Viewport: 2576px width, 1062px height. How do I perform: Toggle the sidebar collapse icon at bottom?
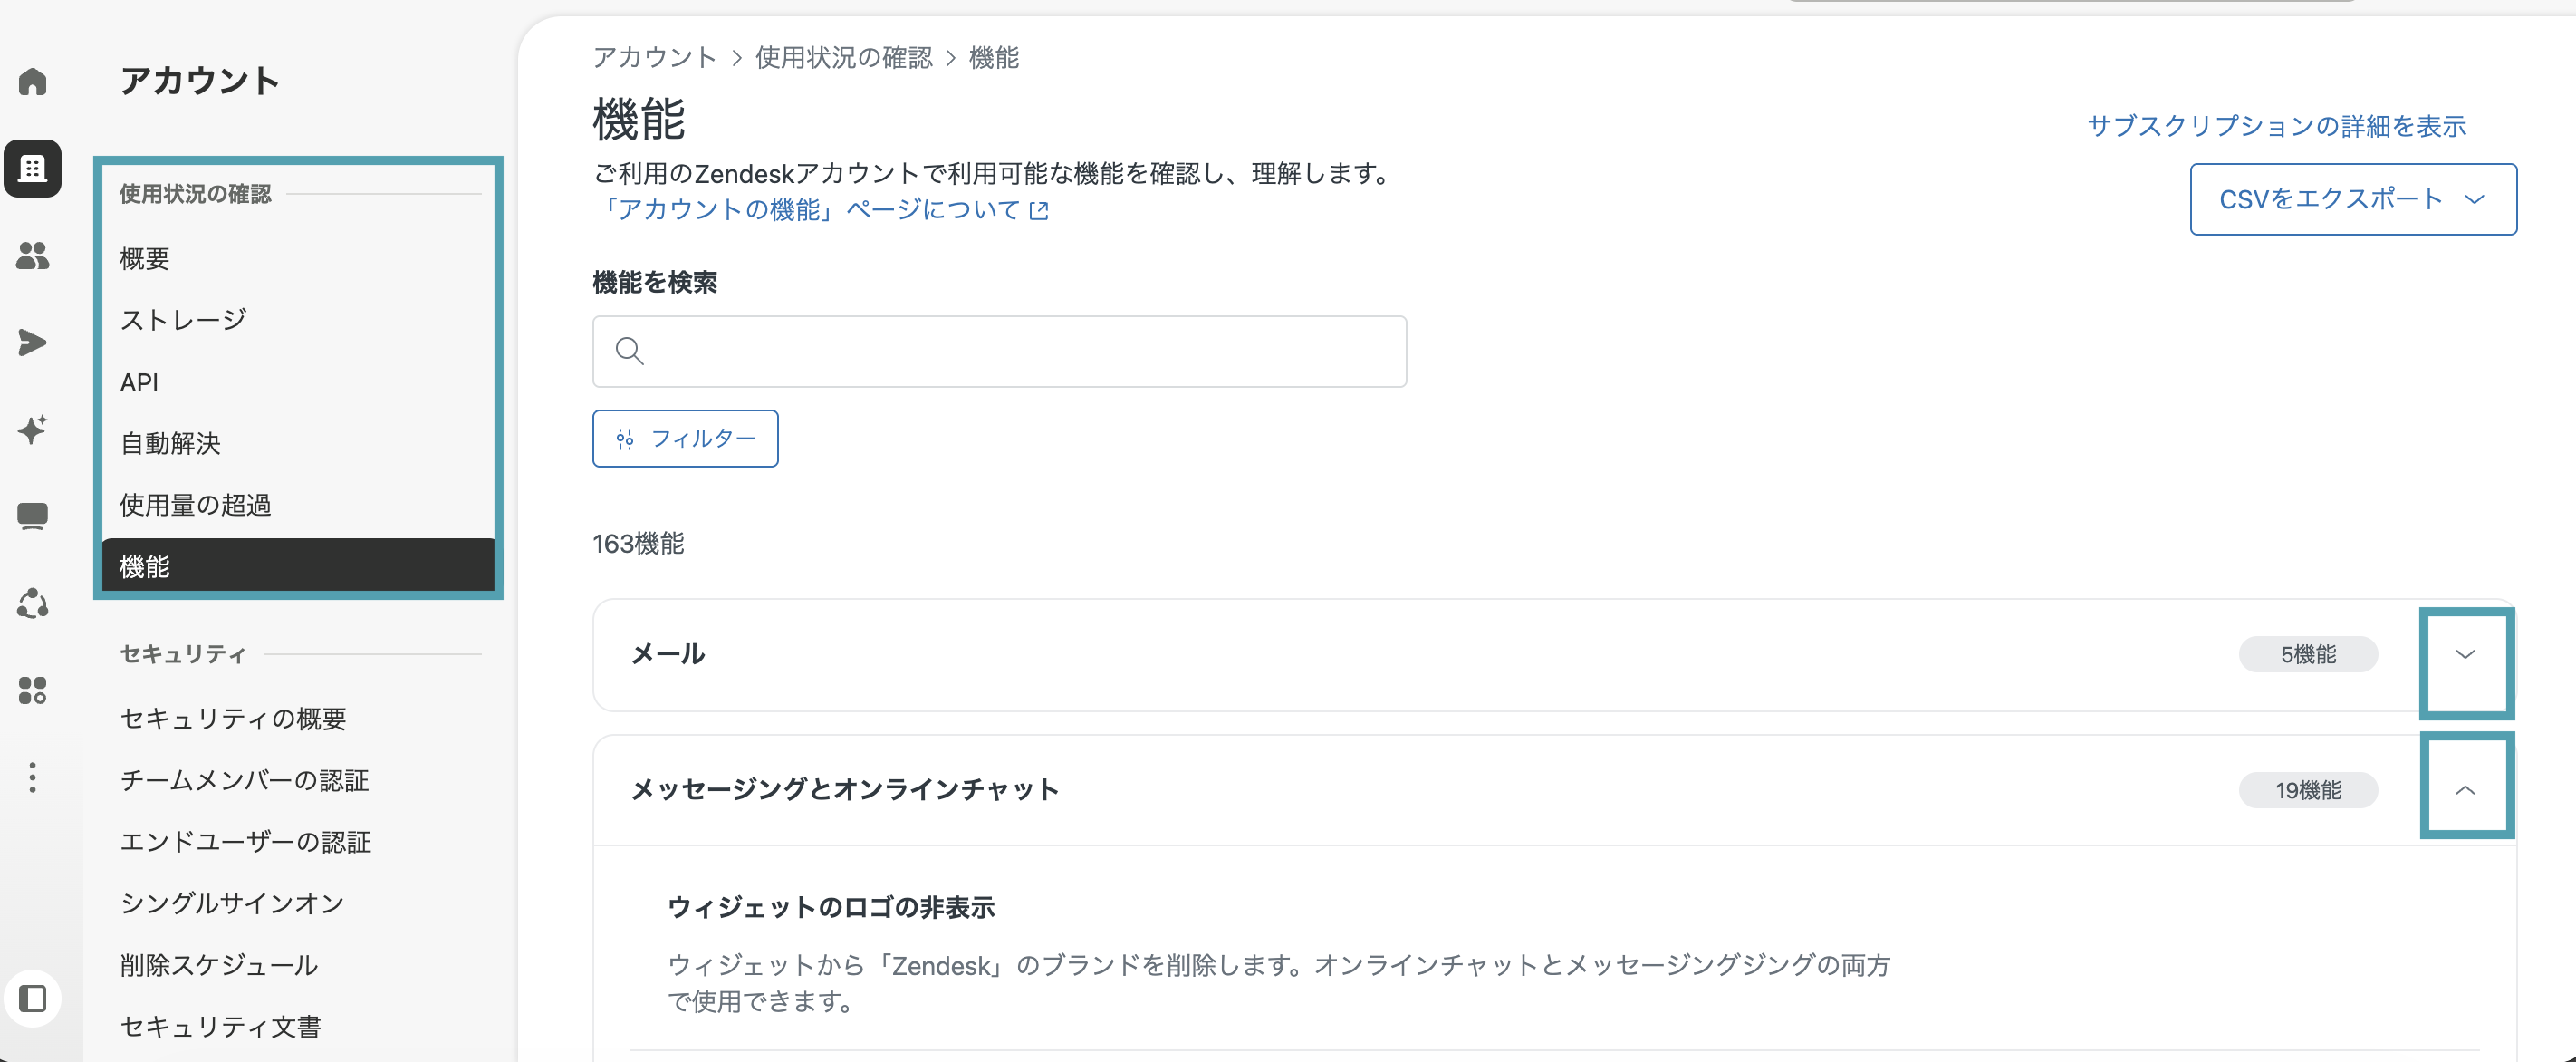[x=33, y=998]
